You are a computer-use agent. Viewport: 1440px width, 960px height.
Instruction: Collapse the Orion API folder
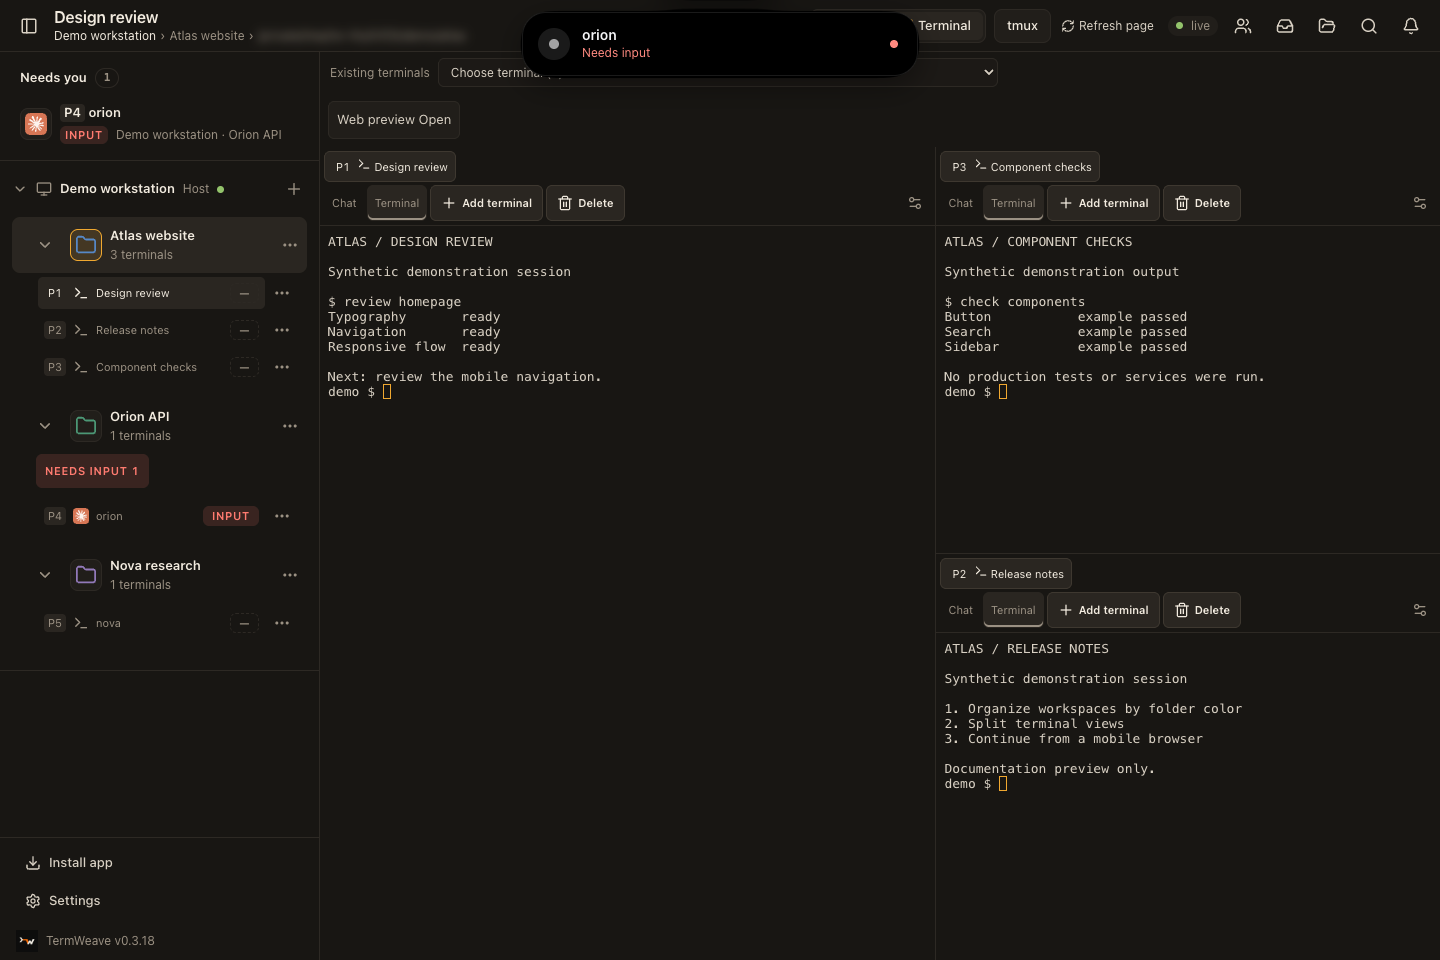point(45,426)
